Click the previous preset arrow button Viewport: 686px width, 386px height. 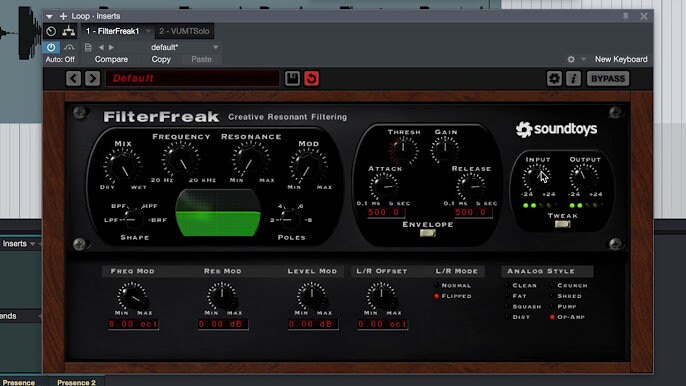74,79
